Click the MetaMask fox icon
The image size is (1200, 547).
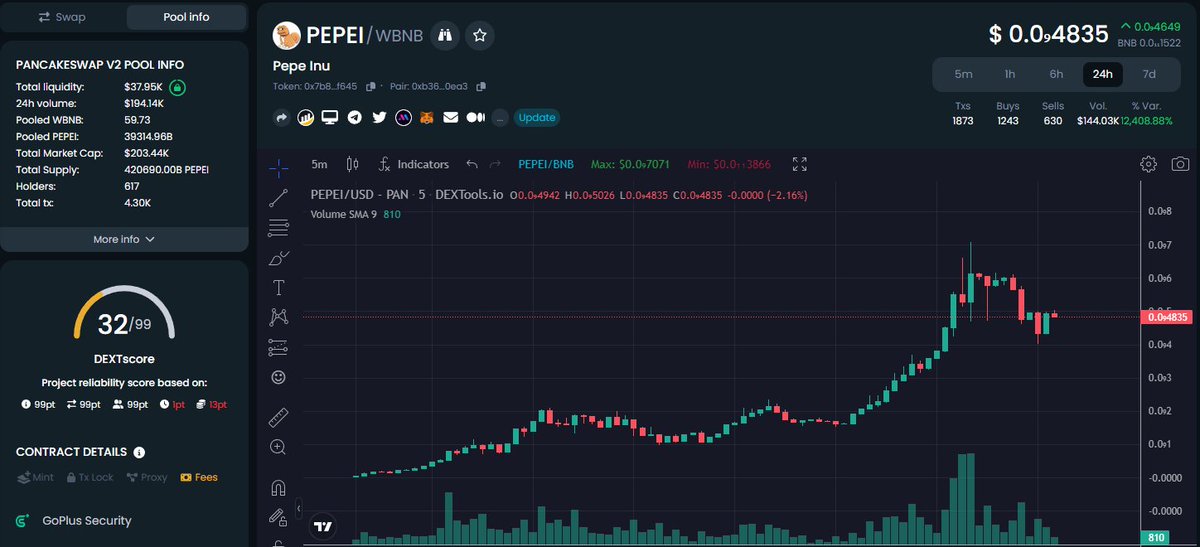coord(427,117)
